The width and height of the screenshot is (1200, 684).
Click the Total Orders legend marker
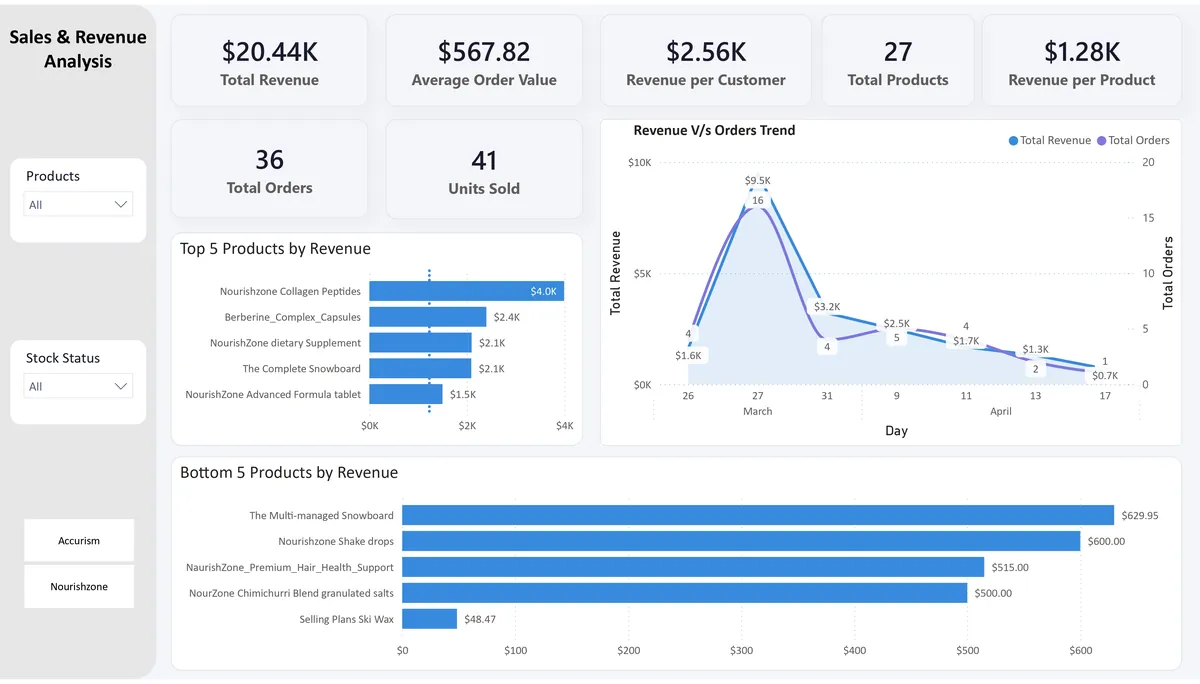pos(1102,141)
